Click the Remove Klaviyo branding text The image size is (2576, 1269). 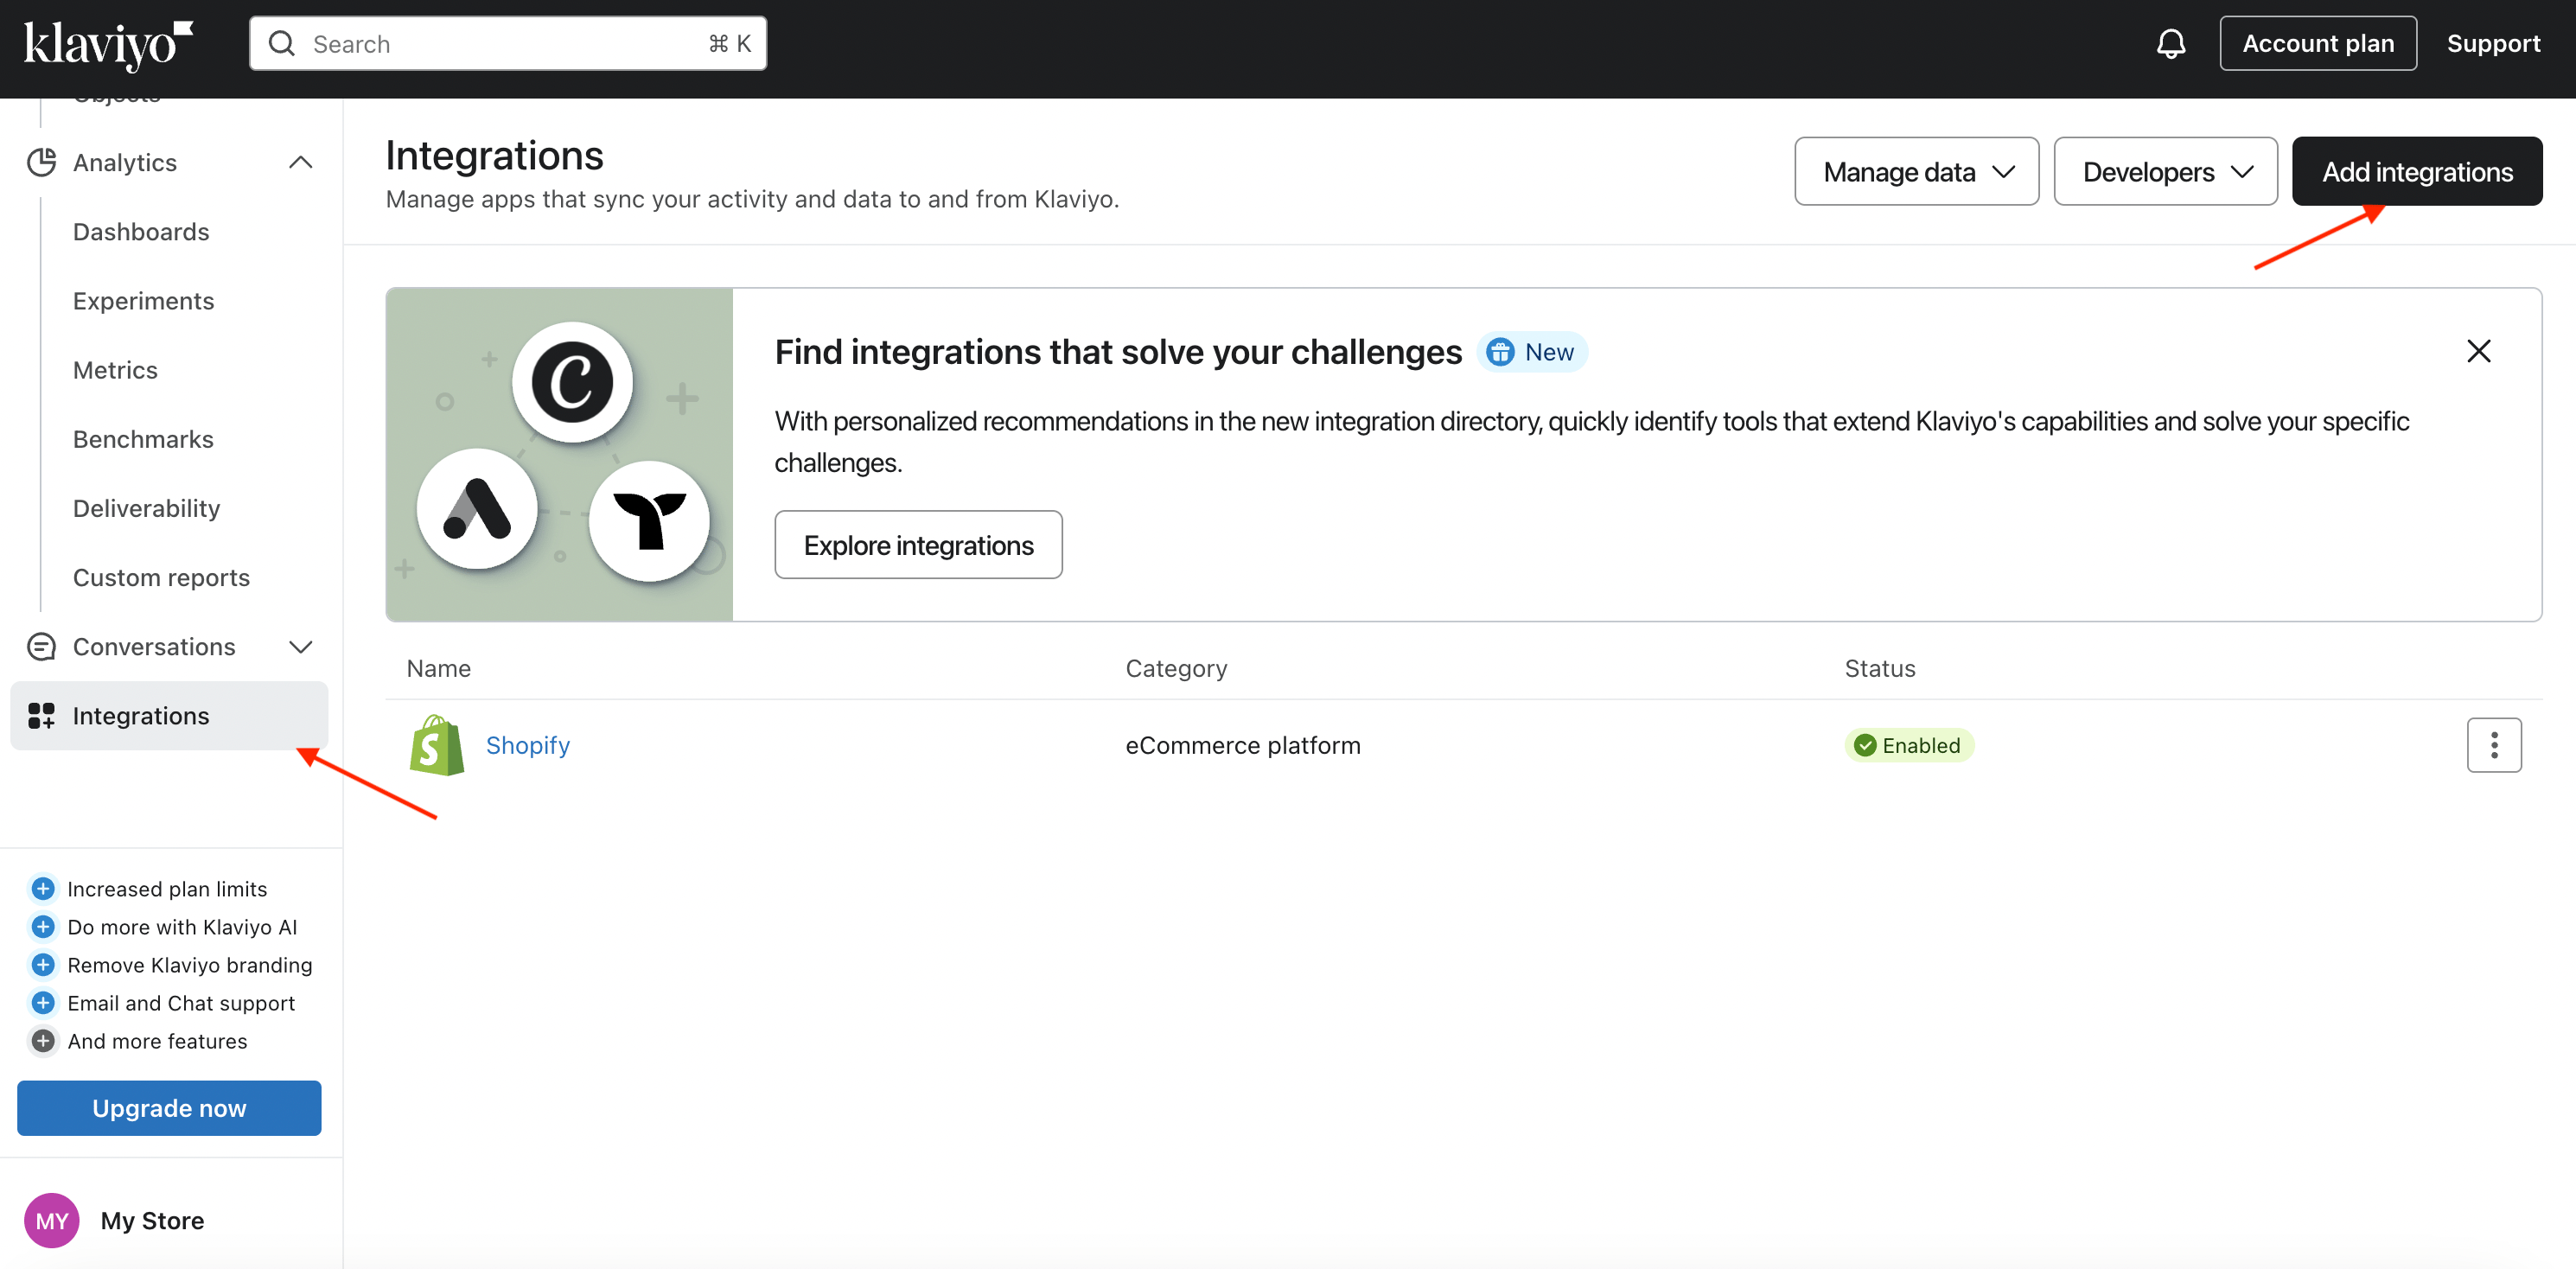[190, 964]
